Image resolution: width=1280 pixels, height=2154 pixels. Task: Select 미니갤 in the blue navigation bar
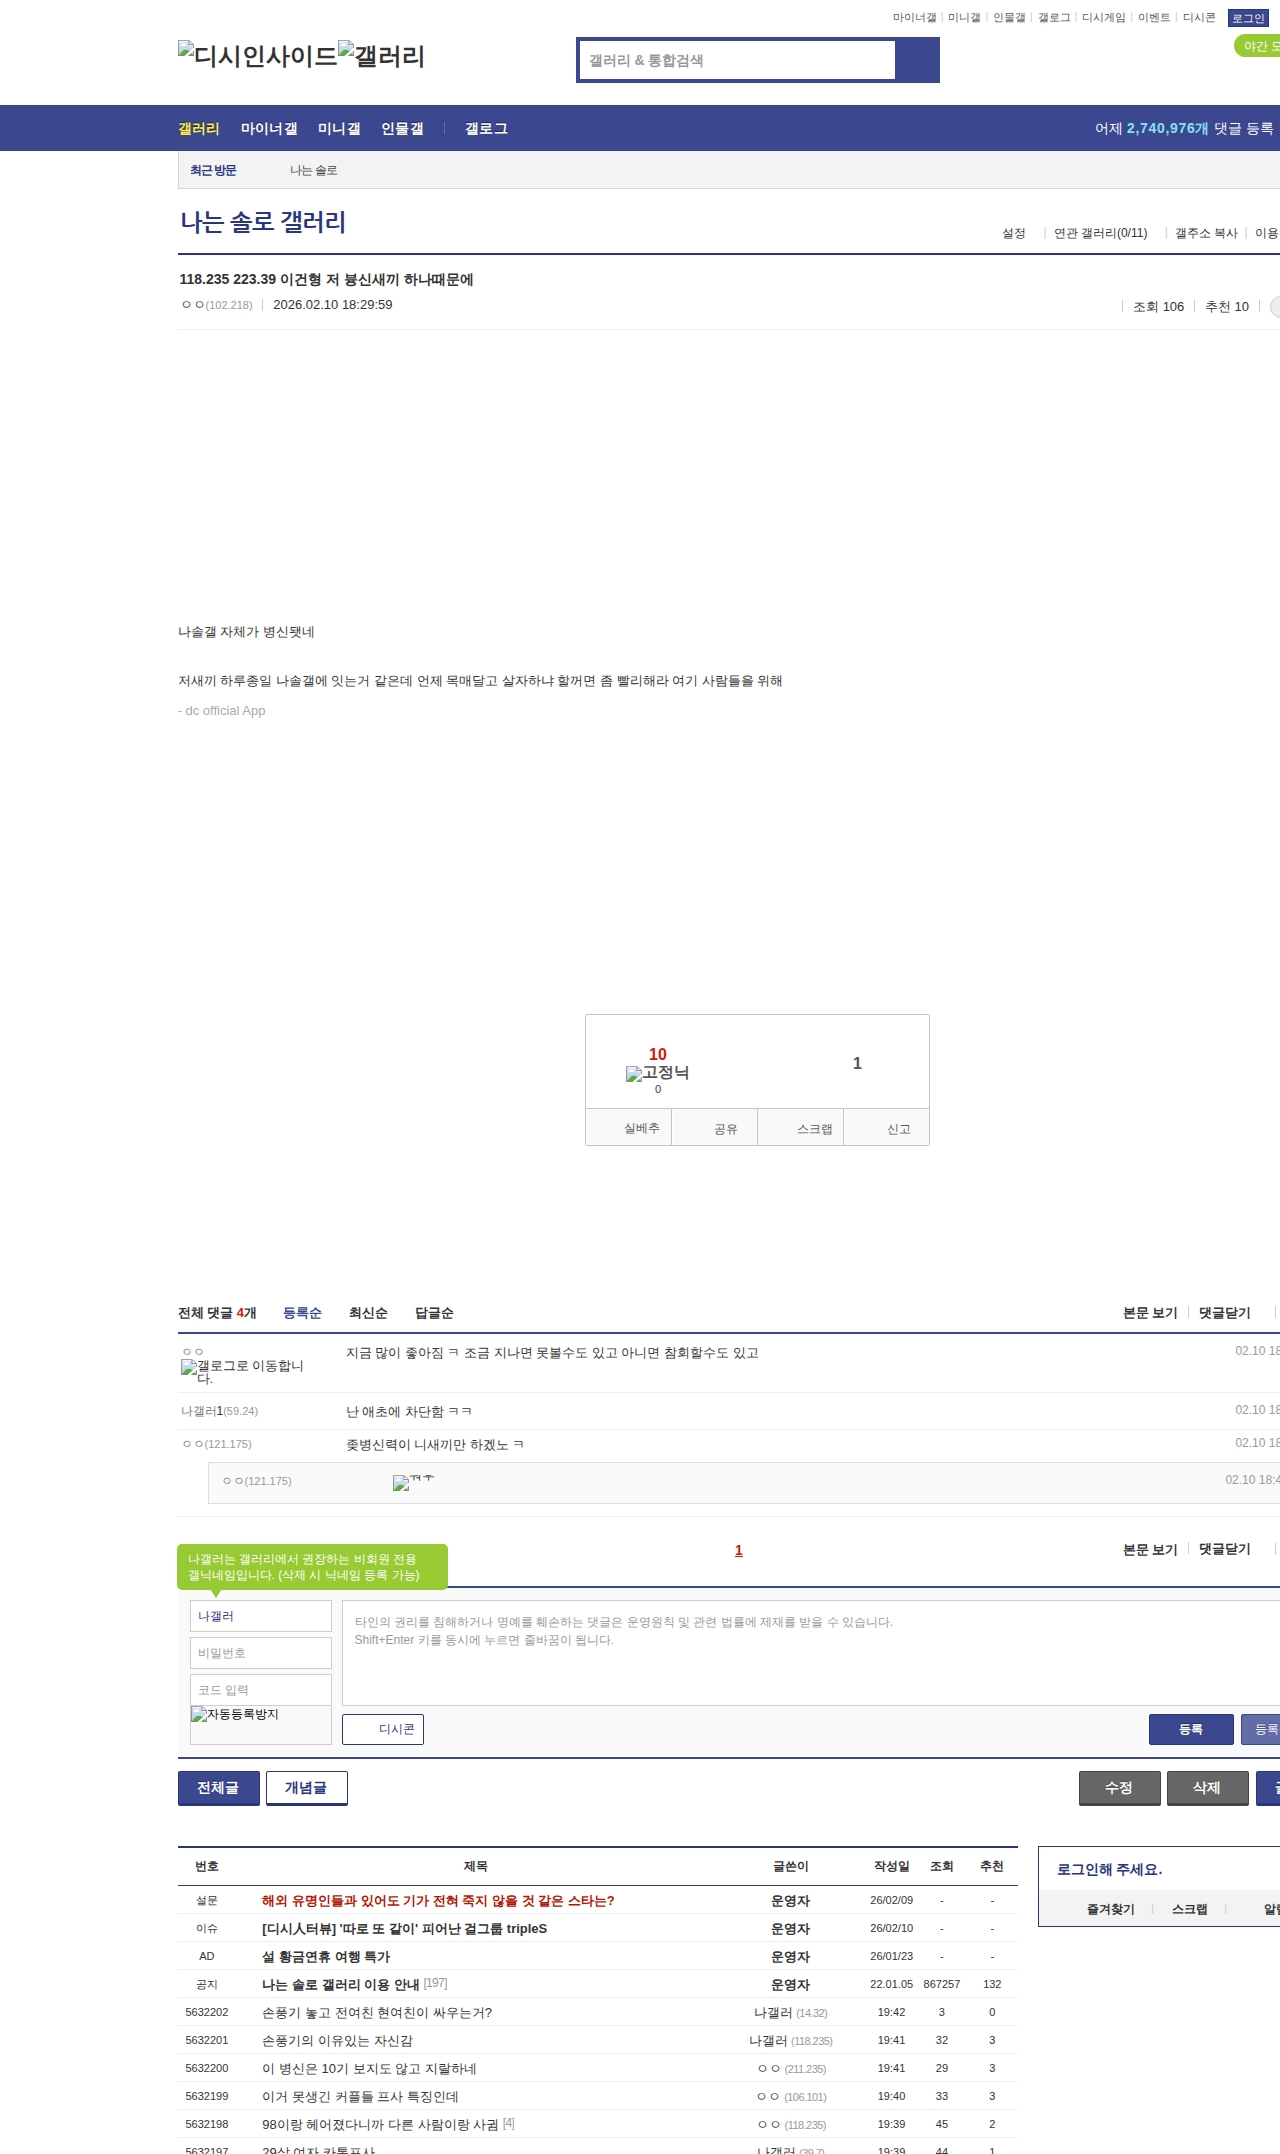click(339, 129)
